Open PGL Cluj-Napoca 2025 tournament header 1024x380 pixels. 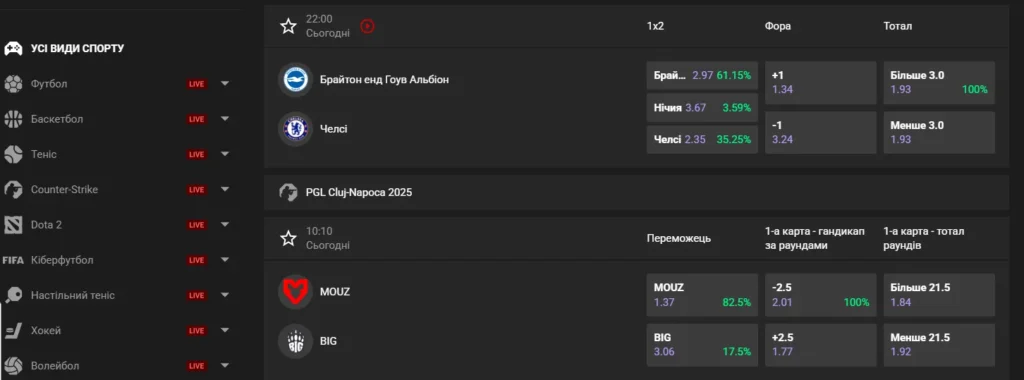(x=637, y=193)
